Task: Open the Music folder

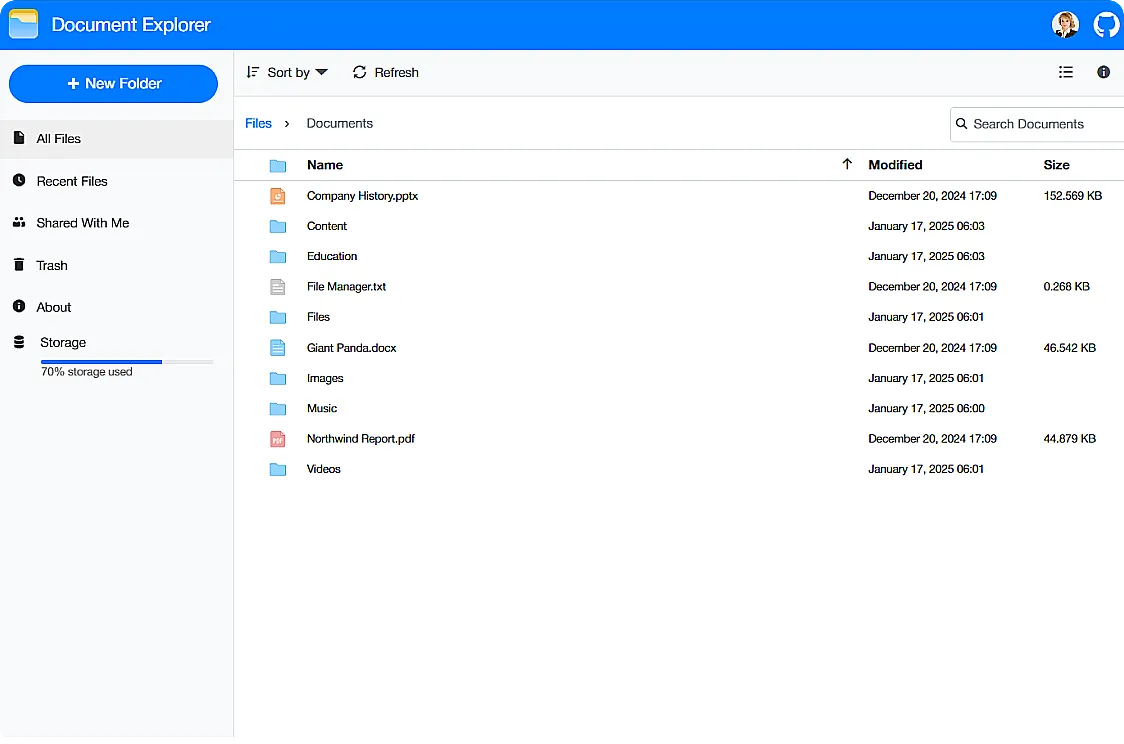Action: coord(321,408)
